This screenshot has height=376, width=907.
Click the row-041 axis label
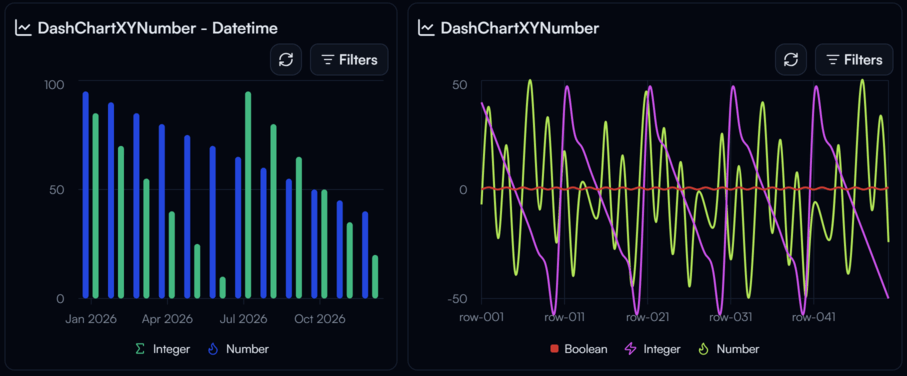coord(814,317)
